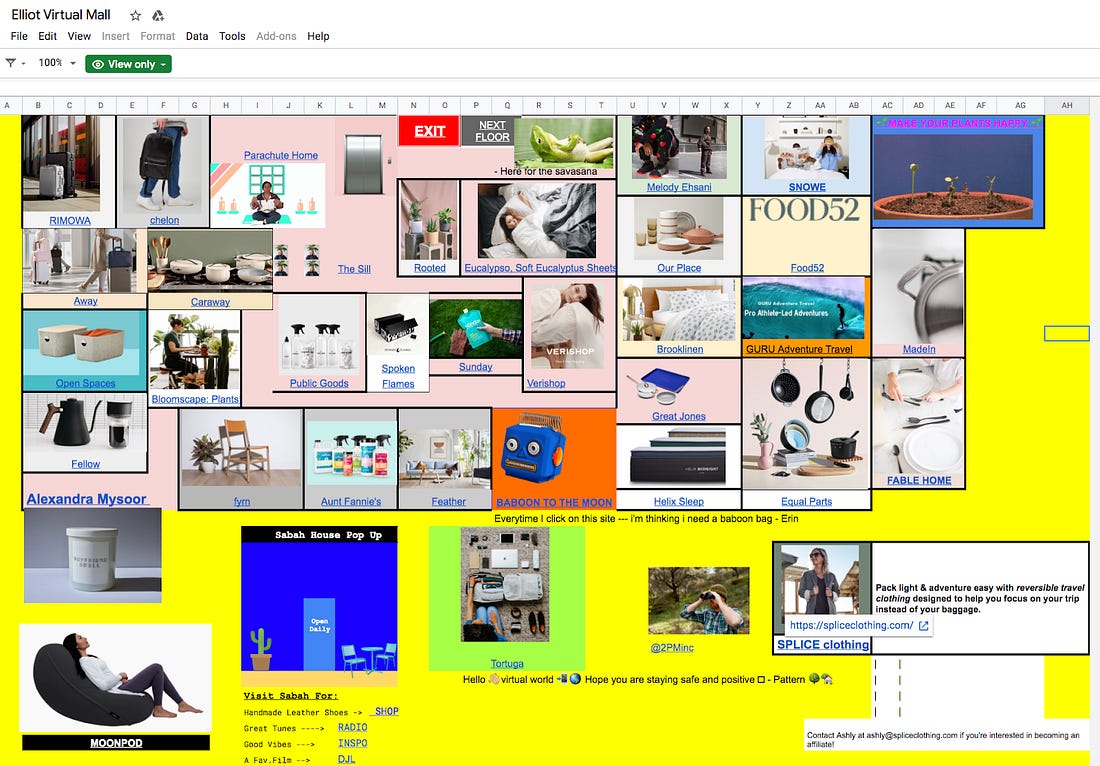Follow the Away link
Viewport: 1100px width, 766px height.
(86, 301)
